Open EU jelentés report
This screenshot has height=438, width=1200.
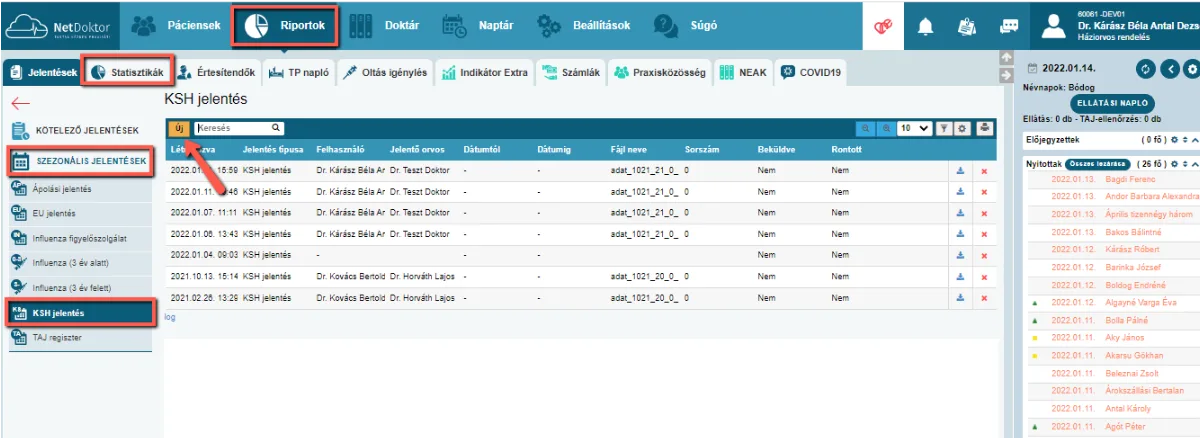tap(80, 212)
